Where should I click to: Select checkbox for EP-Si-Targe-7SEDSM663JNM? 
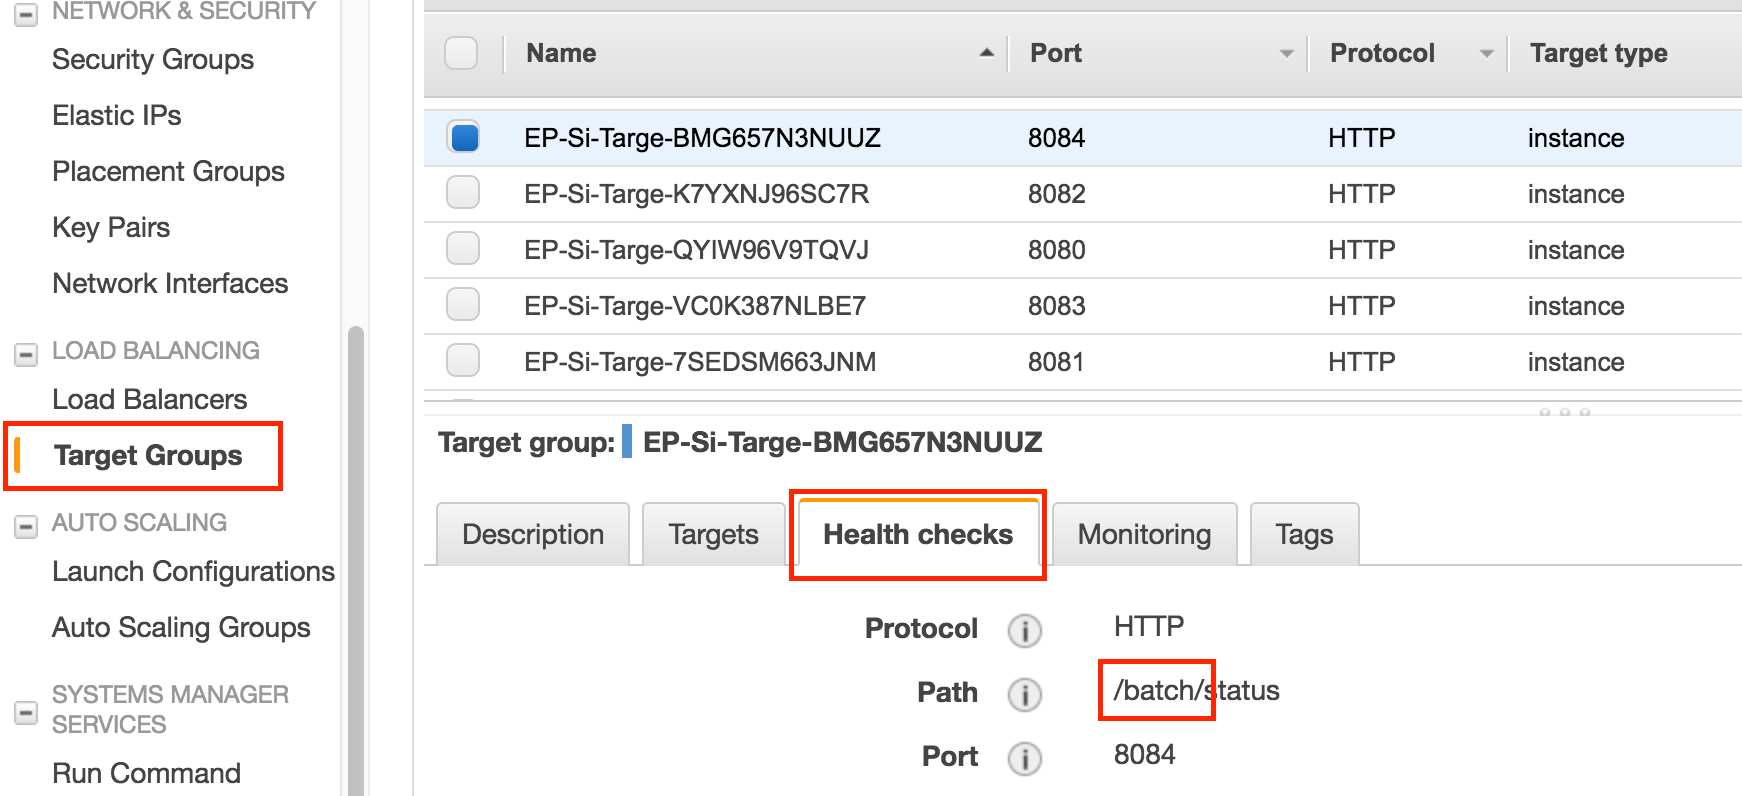pos(463,360)
